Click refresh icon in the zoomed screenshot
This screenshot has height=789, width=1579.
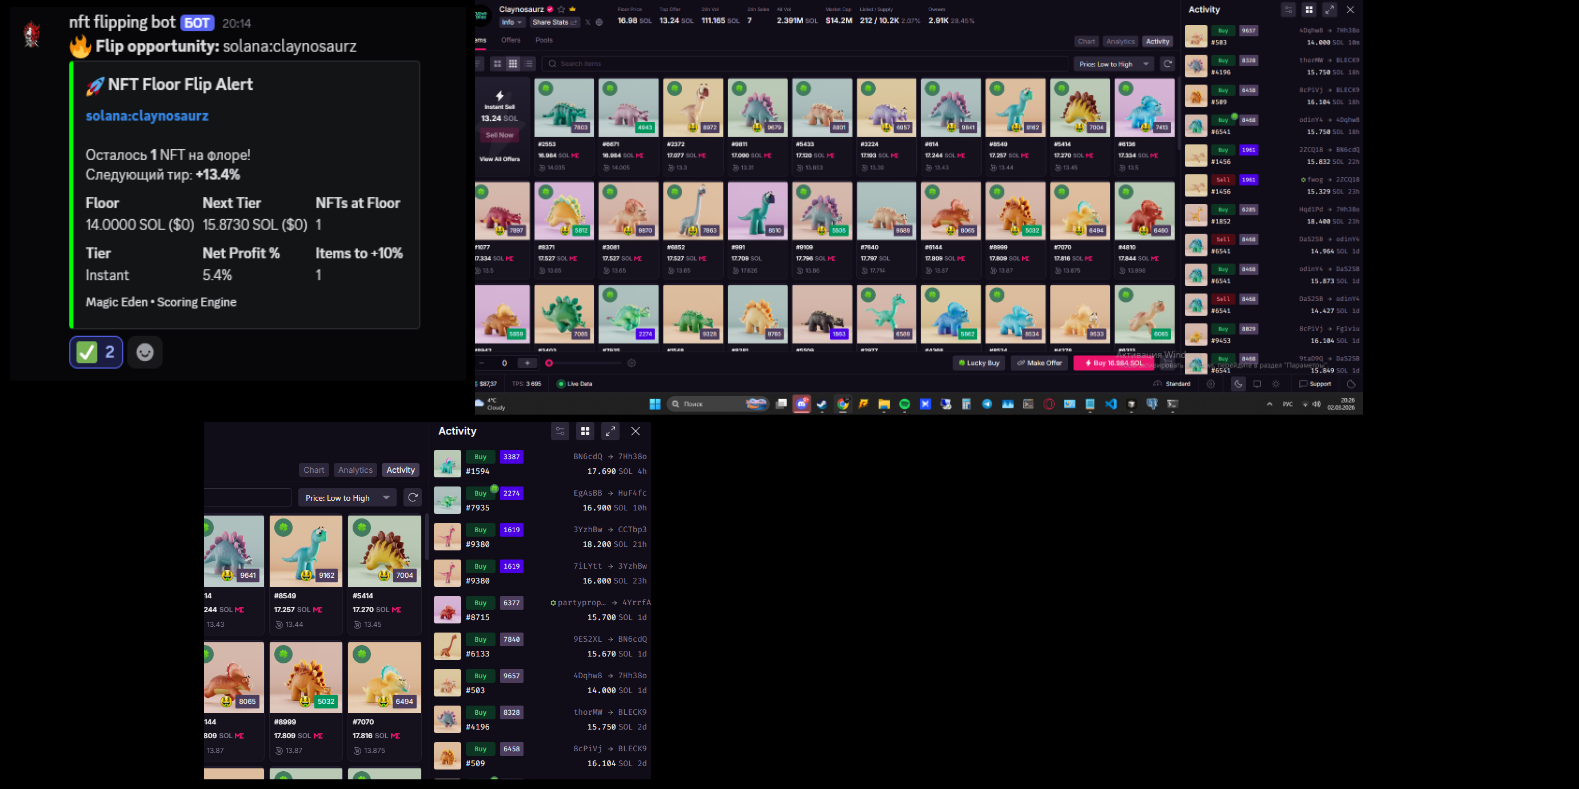pyautogui.click(x=413, y=497)
